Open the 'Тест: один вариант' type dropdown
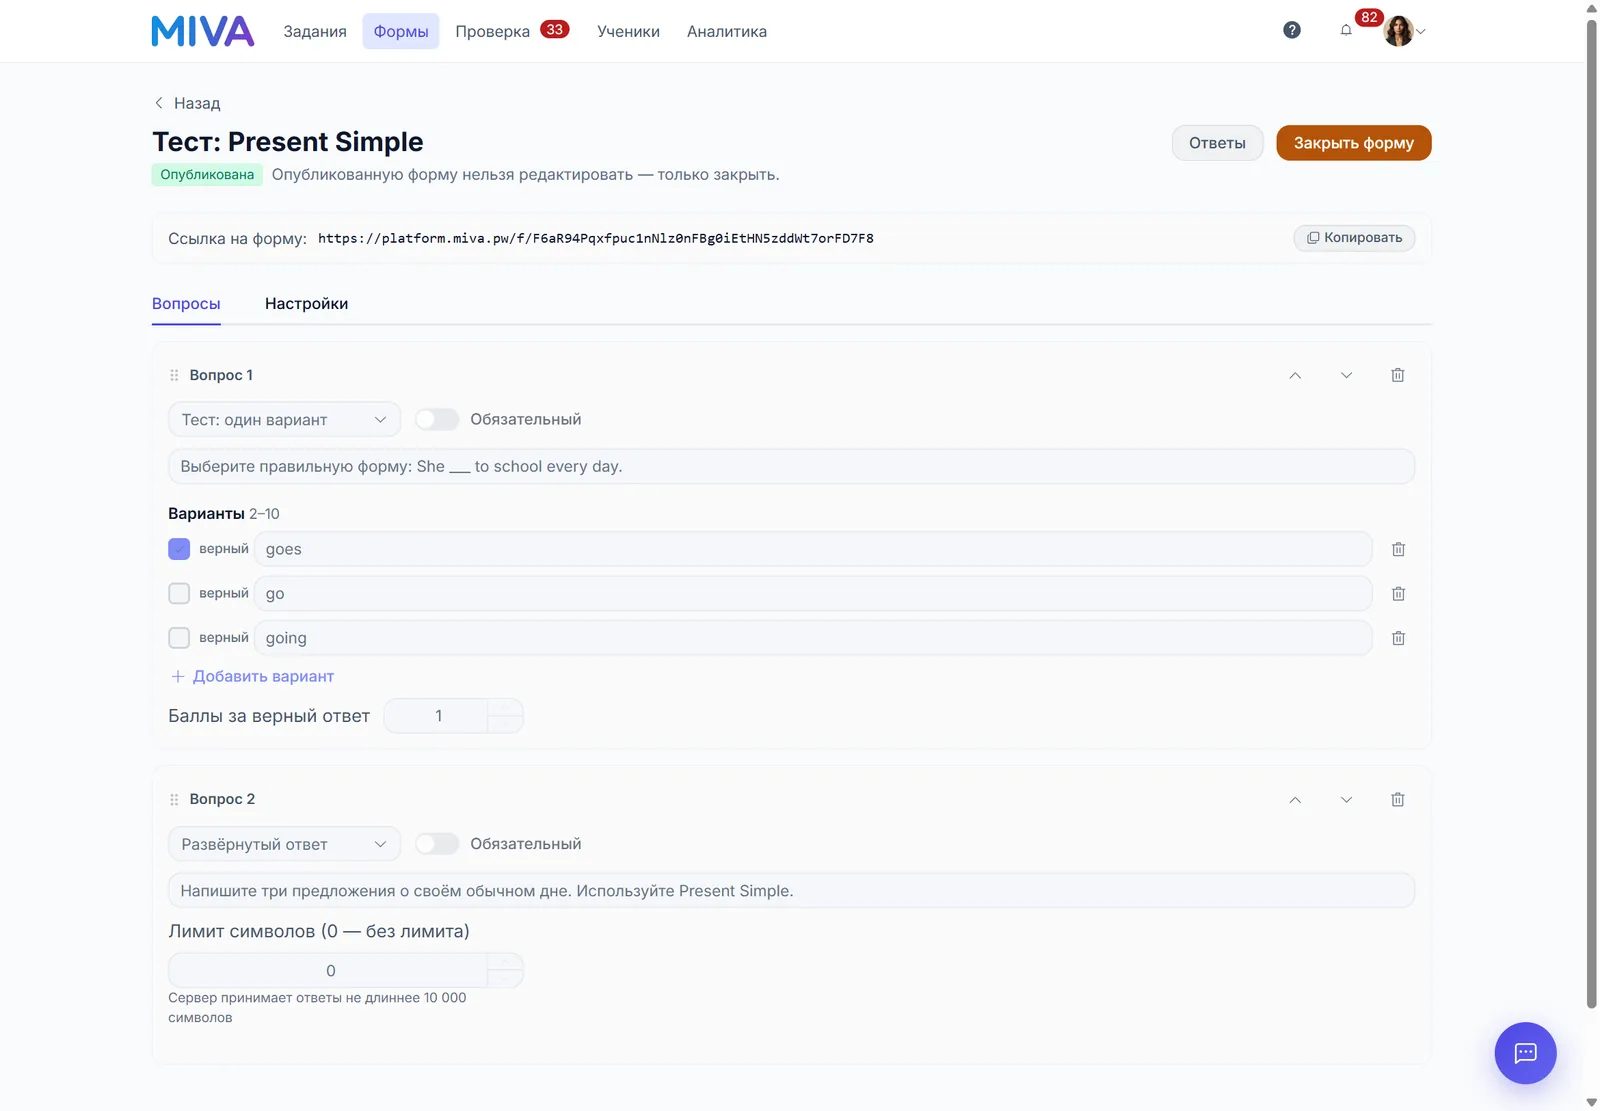 [284, 419]
